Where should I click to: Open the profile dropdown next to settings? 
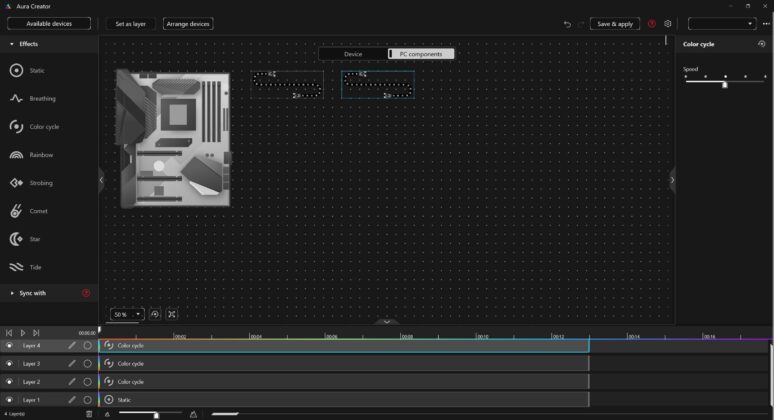point(721,24)
